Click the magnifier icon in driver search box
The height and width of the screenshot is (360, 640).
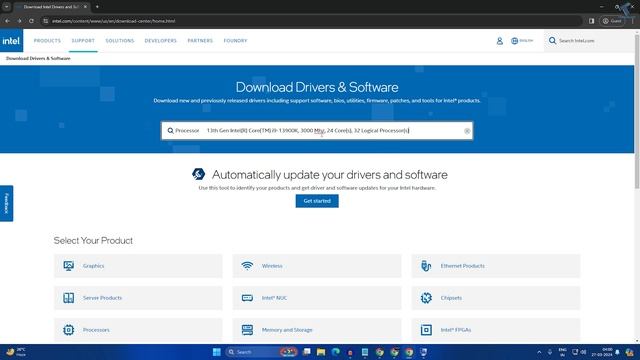point(171,131)
